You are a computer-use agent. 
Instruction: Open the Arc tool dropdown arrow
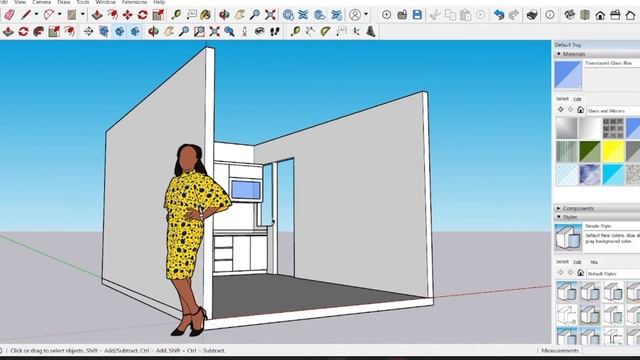point(59,15)
